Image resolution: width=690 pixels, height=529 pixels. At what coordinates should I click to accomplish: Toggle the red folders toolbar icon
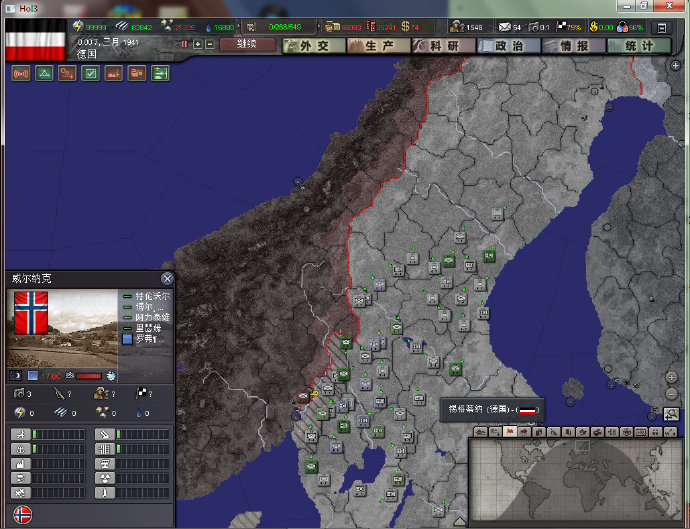(x=137, y=73)
